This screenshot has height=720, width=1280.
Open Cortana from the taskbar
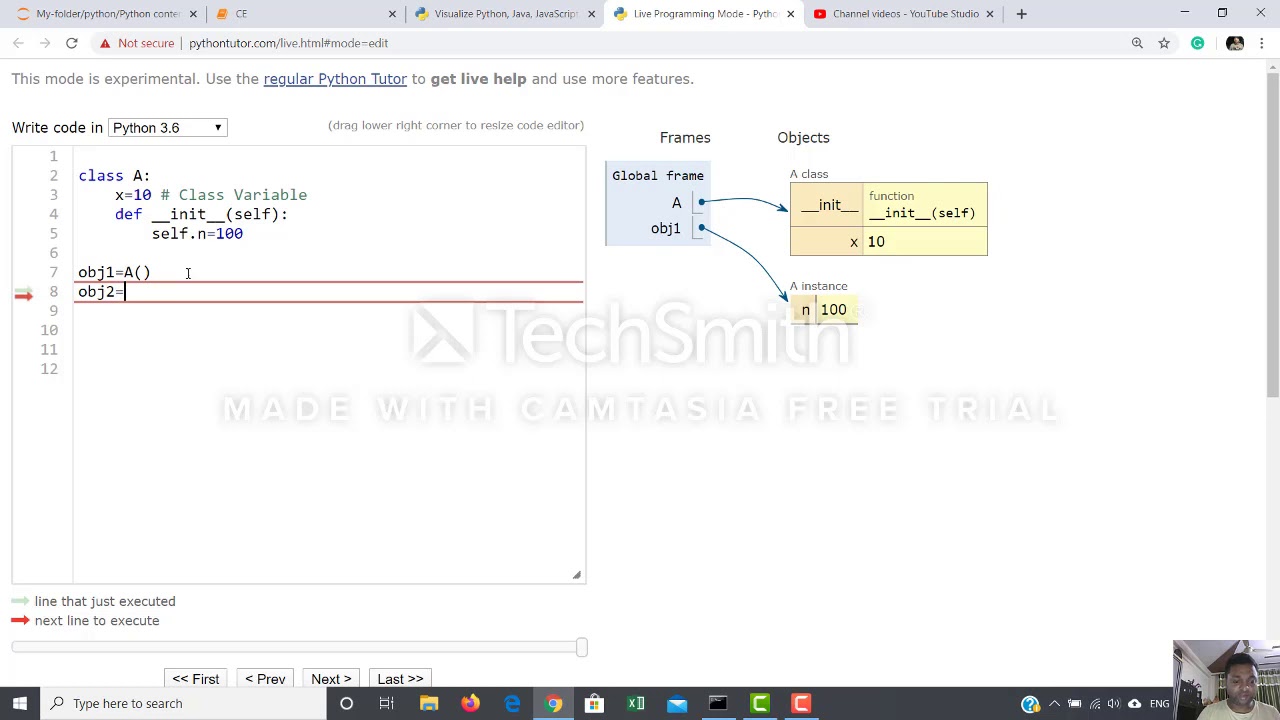point(346,703)
